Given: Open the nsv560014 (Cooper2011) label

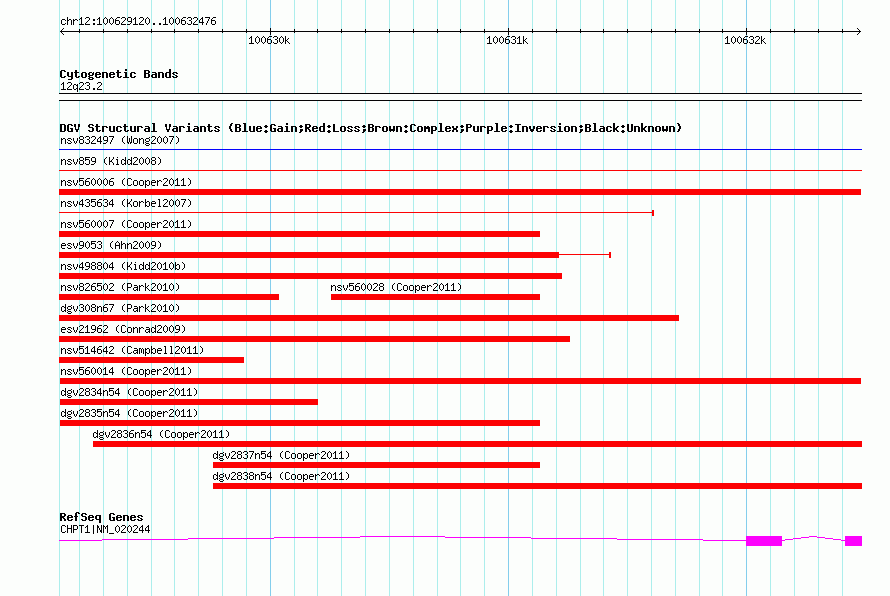Looking at the screenshot, I should (x=126, y=371).
